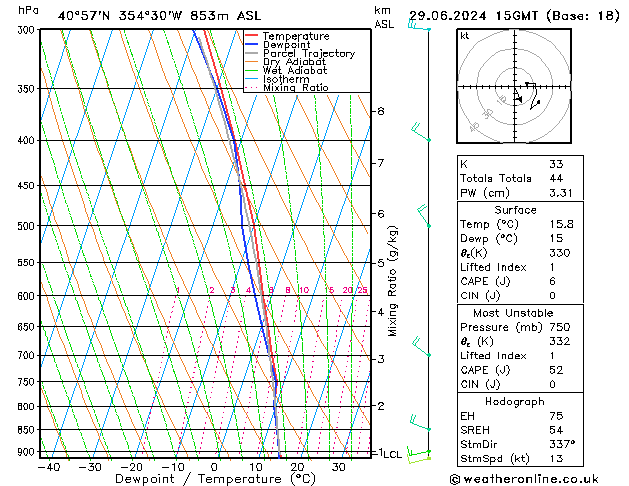
Task: Select the Parcel Trajectory legend entry
Action: (x=308, y=54)
